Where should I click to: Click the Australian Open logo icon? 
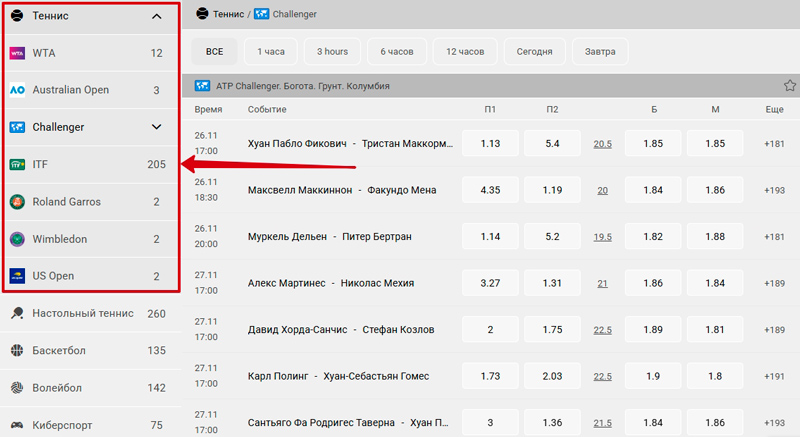tap(17, 90)
